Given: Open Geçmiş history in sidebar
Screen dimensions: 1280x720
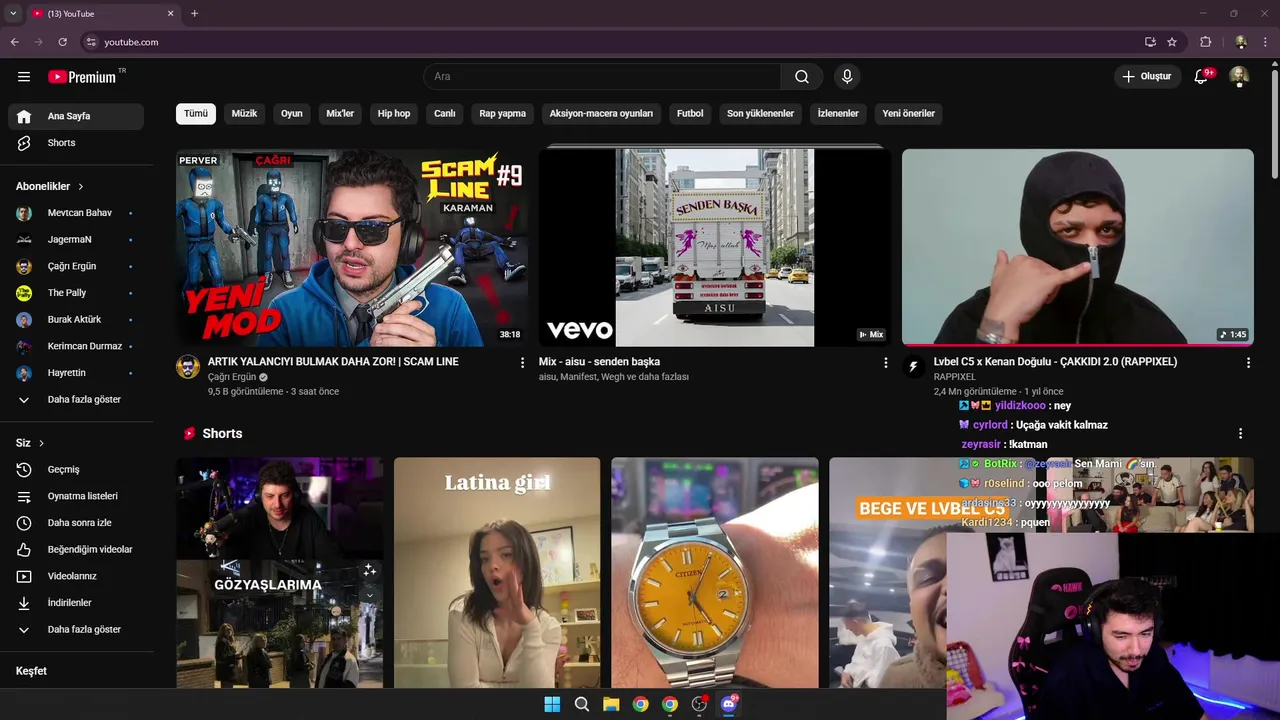Looking at the screenshot, I should click(x=76, y=470).
